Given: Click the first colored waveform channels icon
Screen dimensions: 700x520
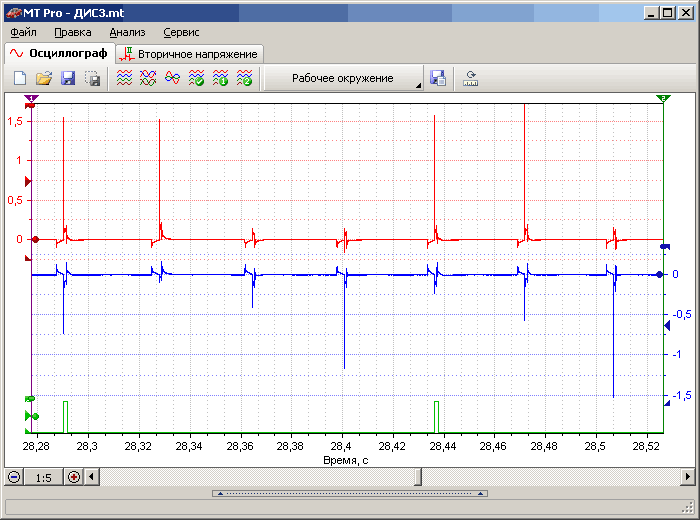Looking at the screenshot, I should click(124, 78).
